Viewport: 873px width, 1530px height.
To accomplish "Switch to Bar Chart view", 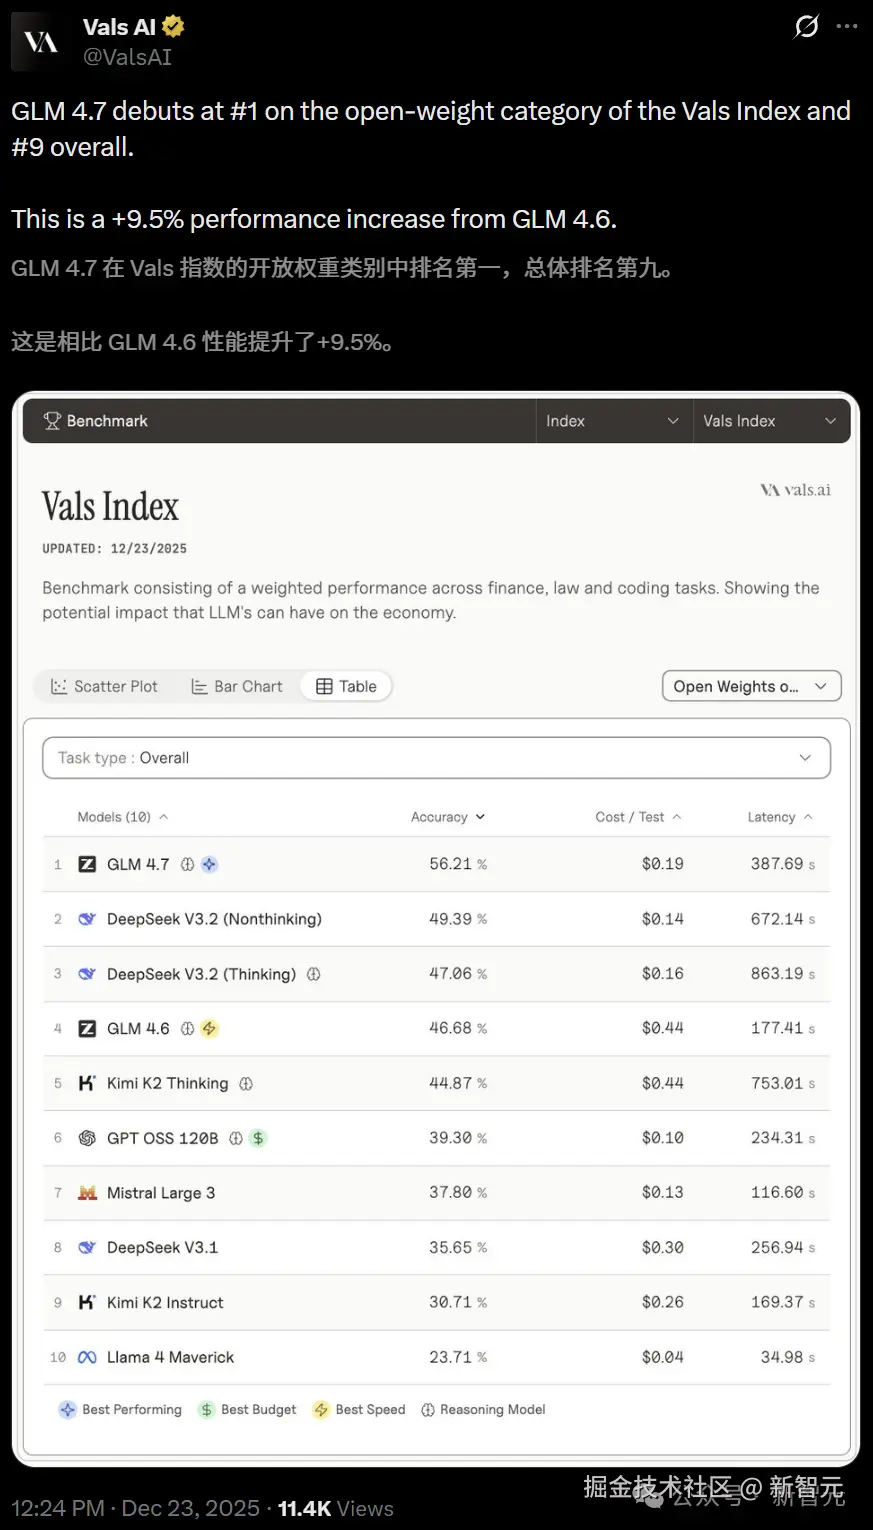I will tap(237, 686).
